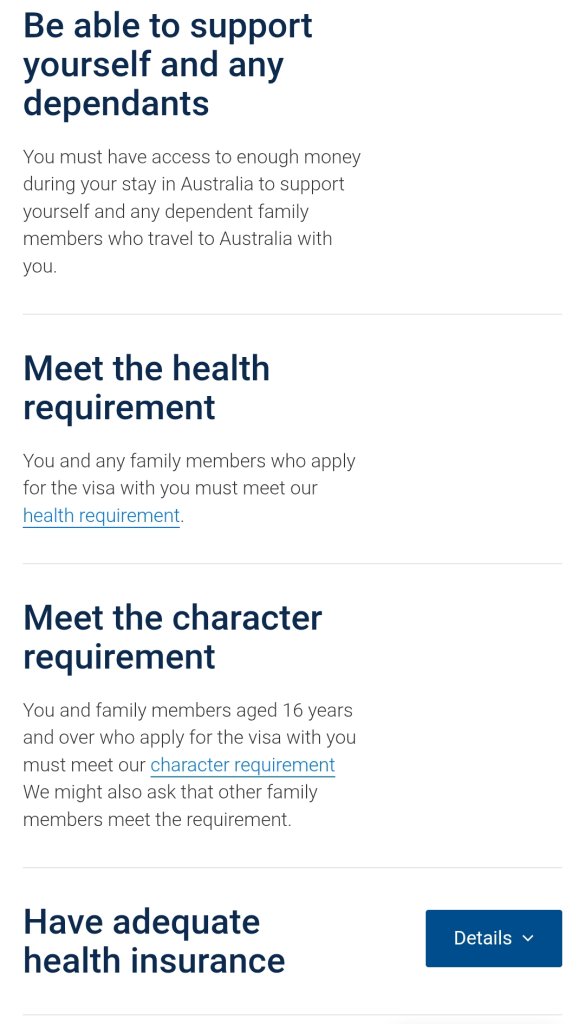The image size is (585, 1024).
Task: Open the character requirement link
Action: pos(243,765)
